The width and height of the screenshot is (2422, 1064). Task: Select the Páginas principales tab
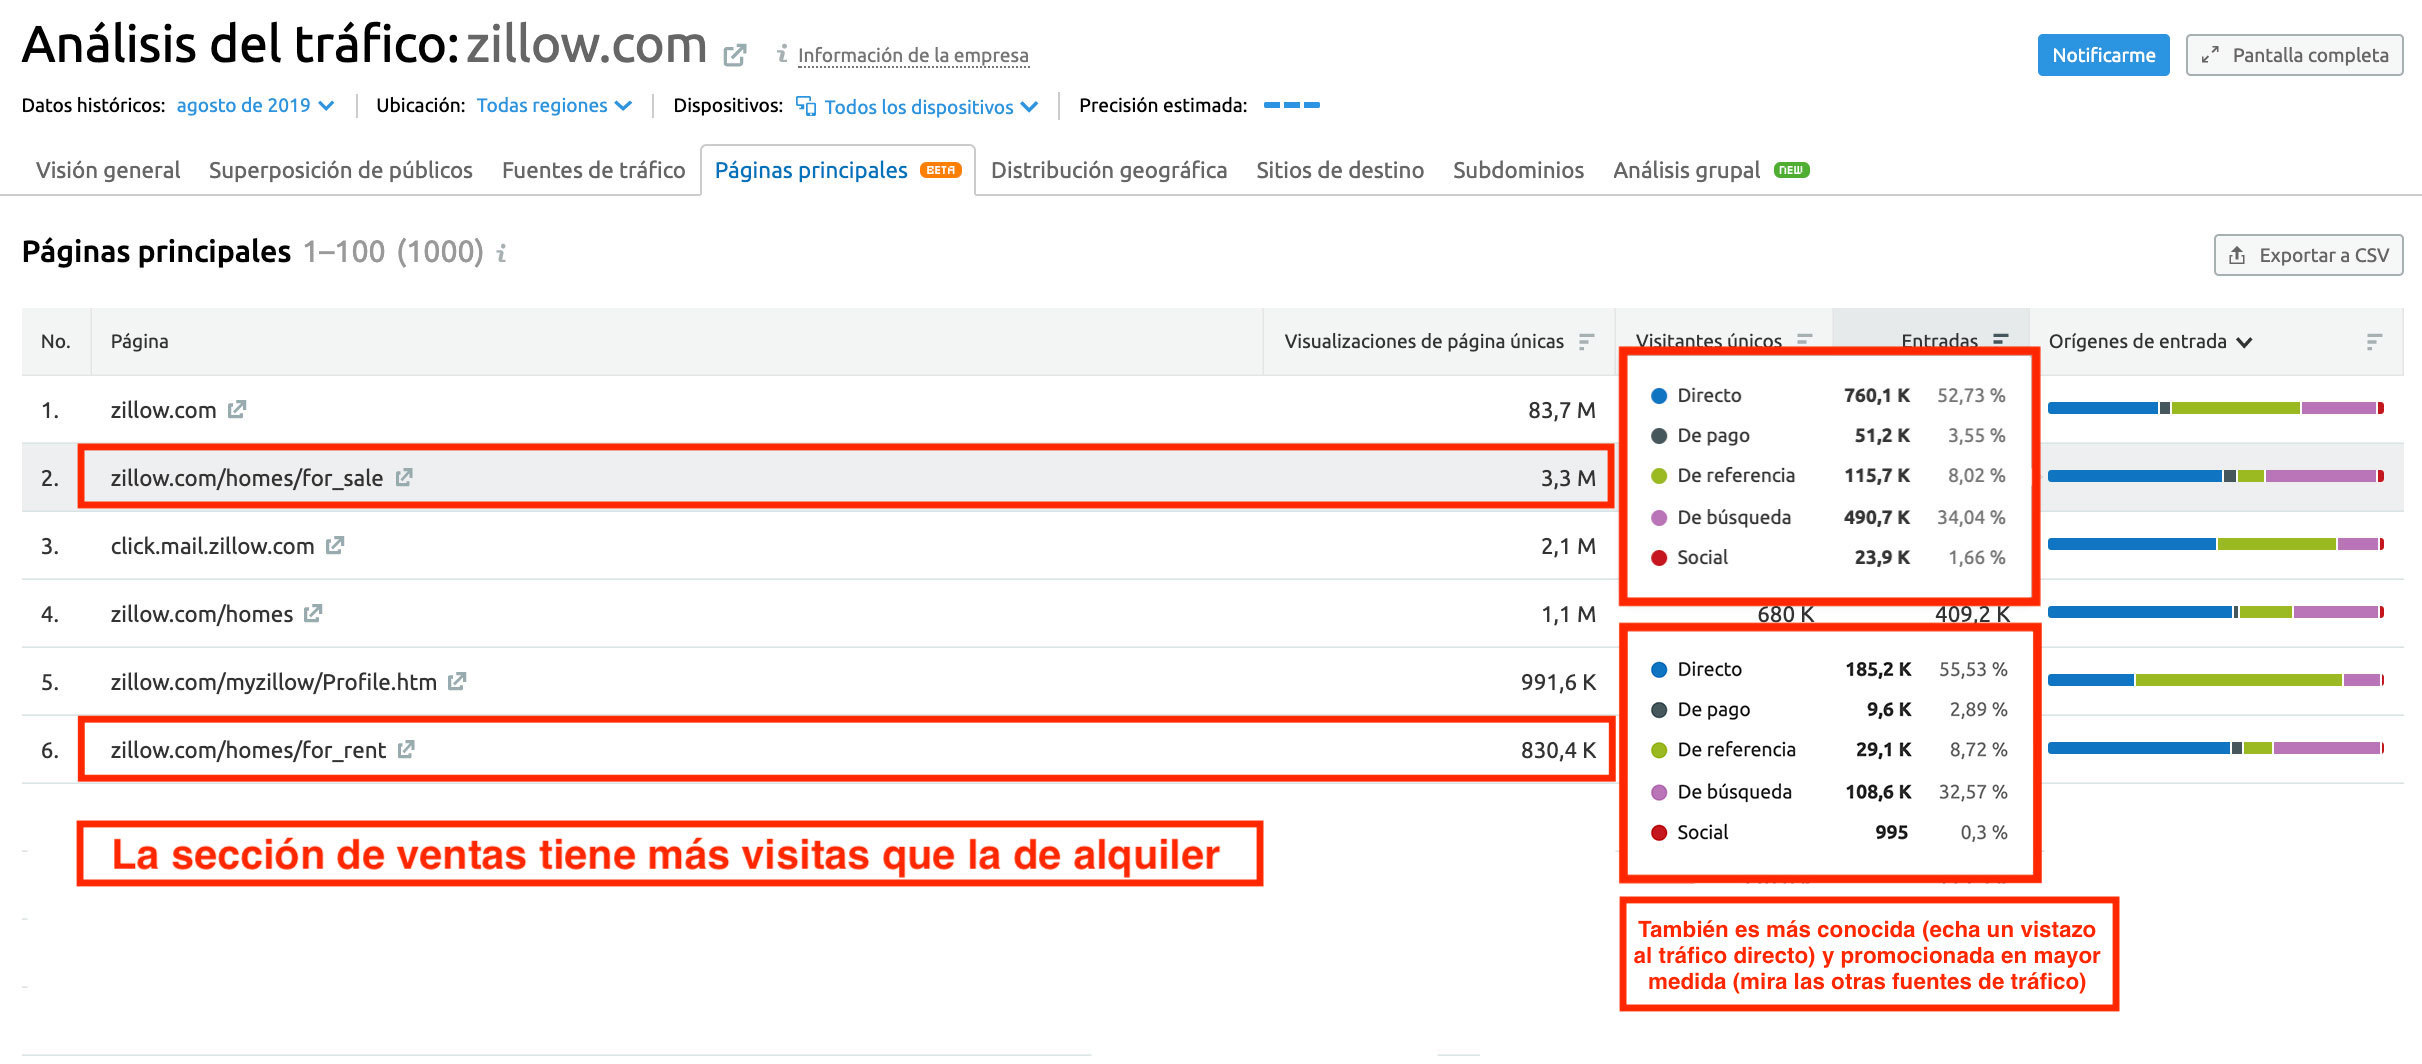tap(838, 170)
